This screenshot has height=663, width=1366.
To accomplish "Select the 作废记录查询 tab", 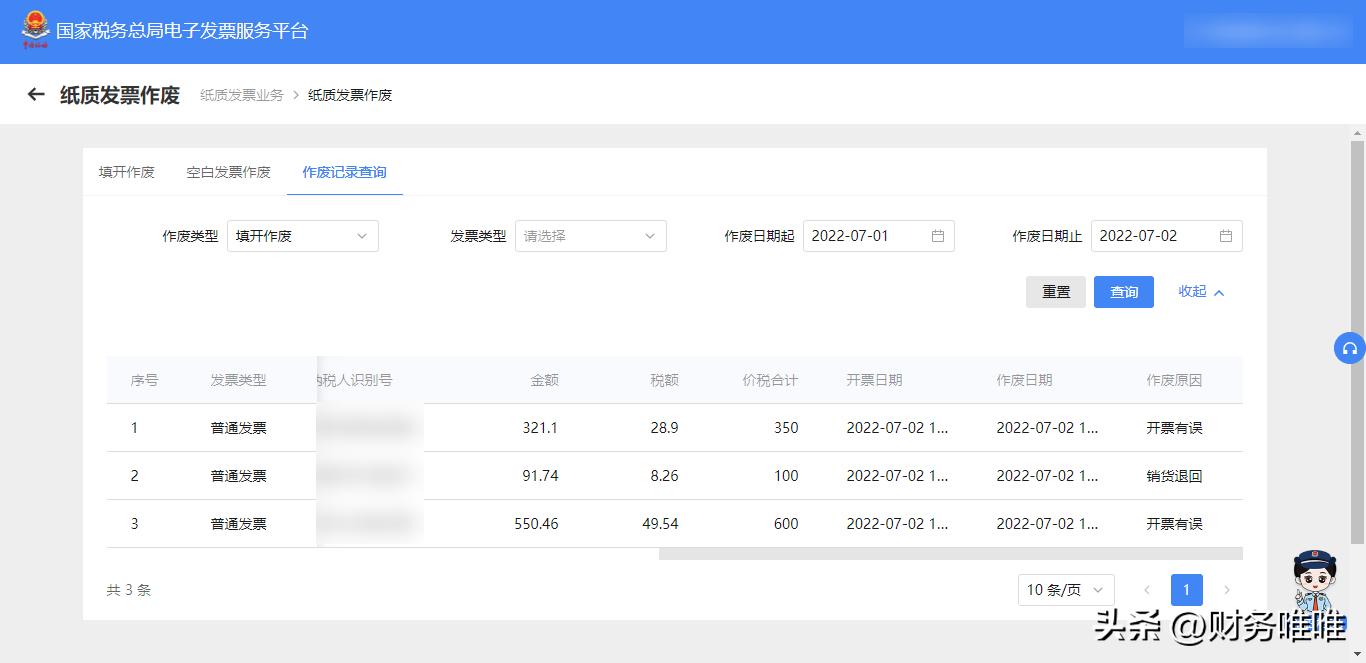I will (344, 172).
